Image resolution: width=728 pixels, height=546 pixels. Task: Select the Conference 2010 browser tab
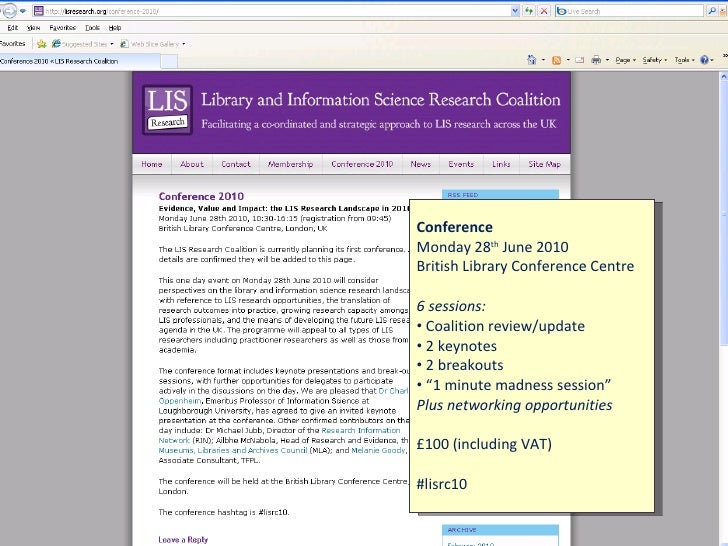click(x=80, y=61)
